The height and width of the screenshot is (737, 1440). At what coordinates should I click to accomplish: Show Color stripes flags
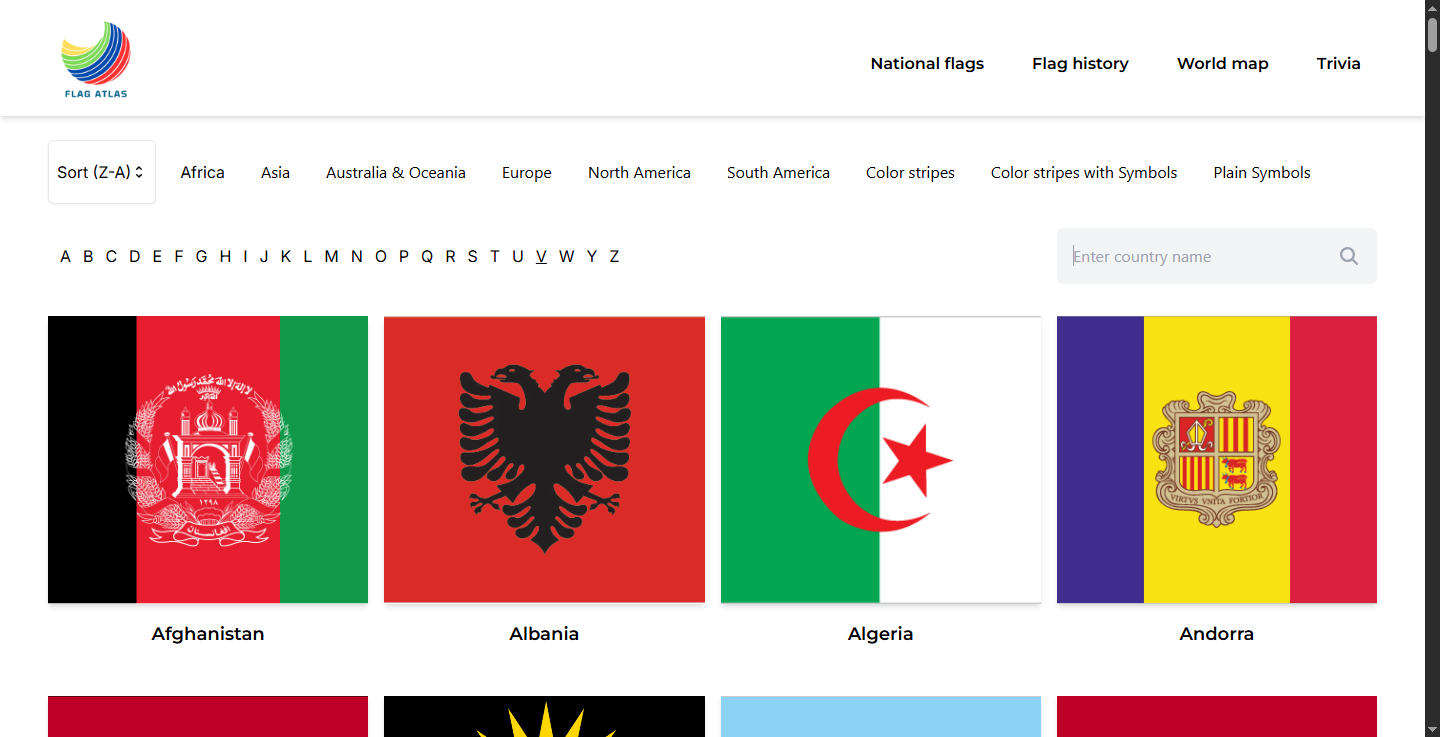click(910, 172)
